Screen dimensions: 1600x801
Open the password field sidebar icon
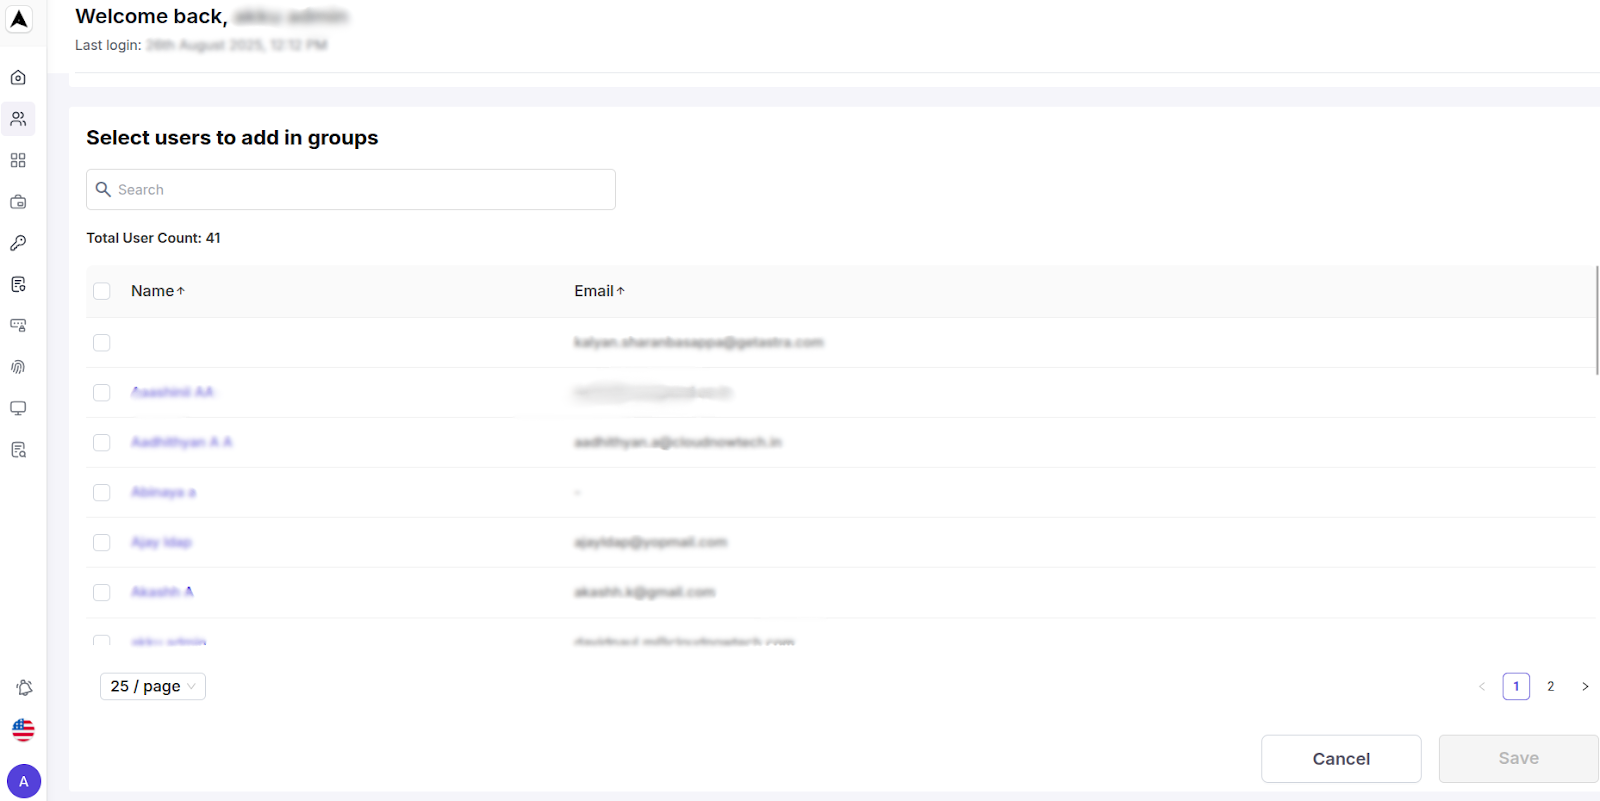coord(18,325)
